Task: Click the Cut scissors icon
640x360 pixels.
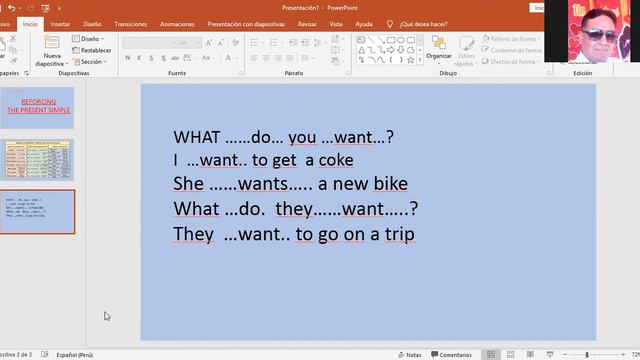Action: (13, 38)
